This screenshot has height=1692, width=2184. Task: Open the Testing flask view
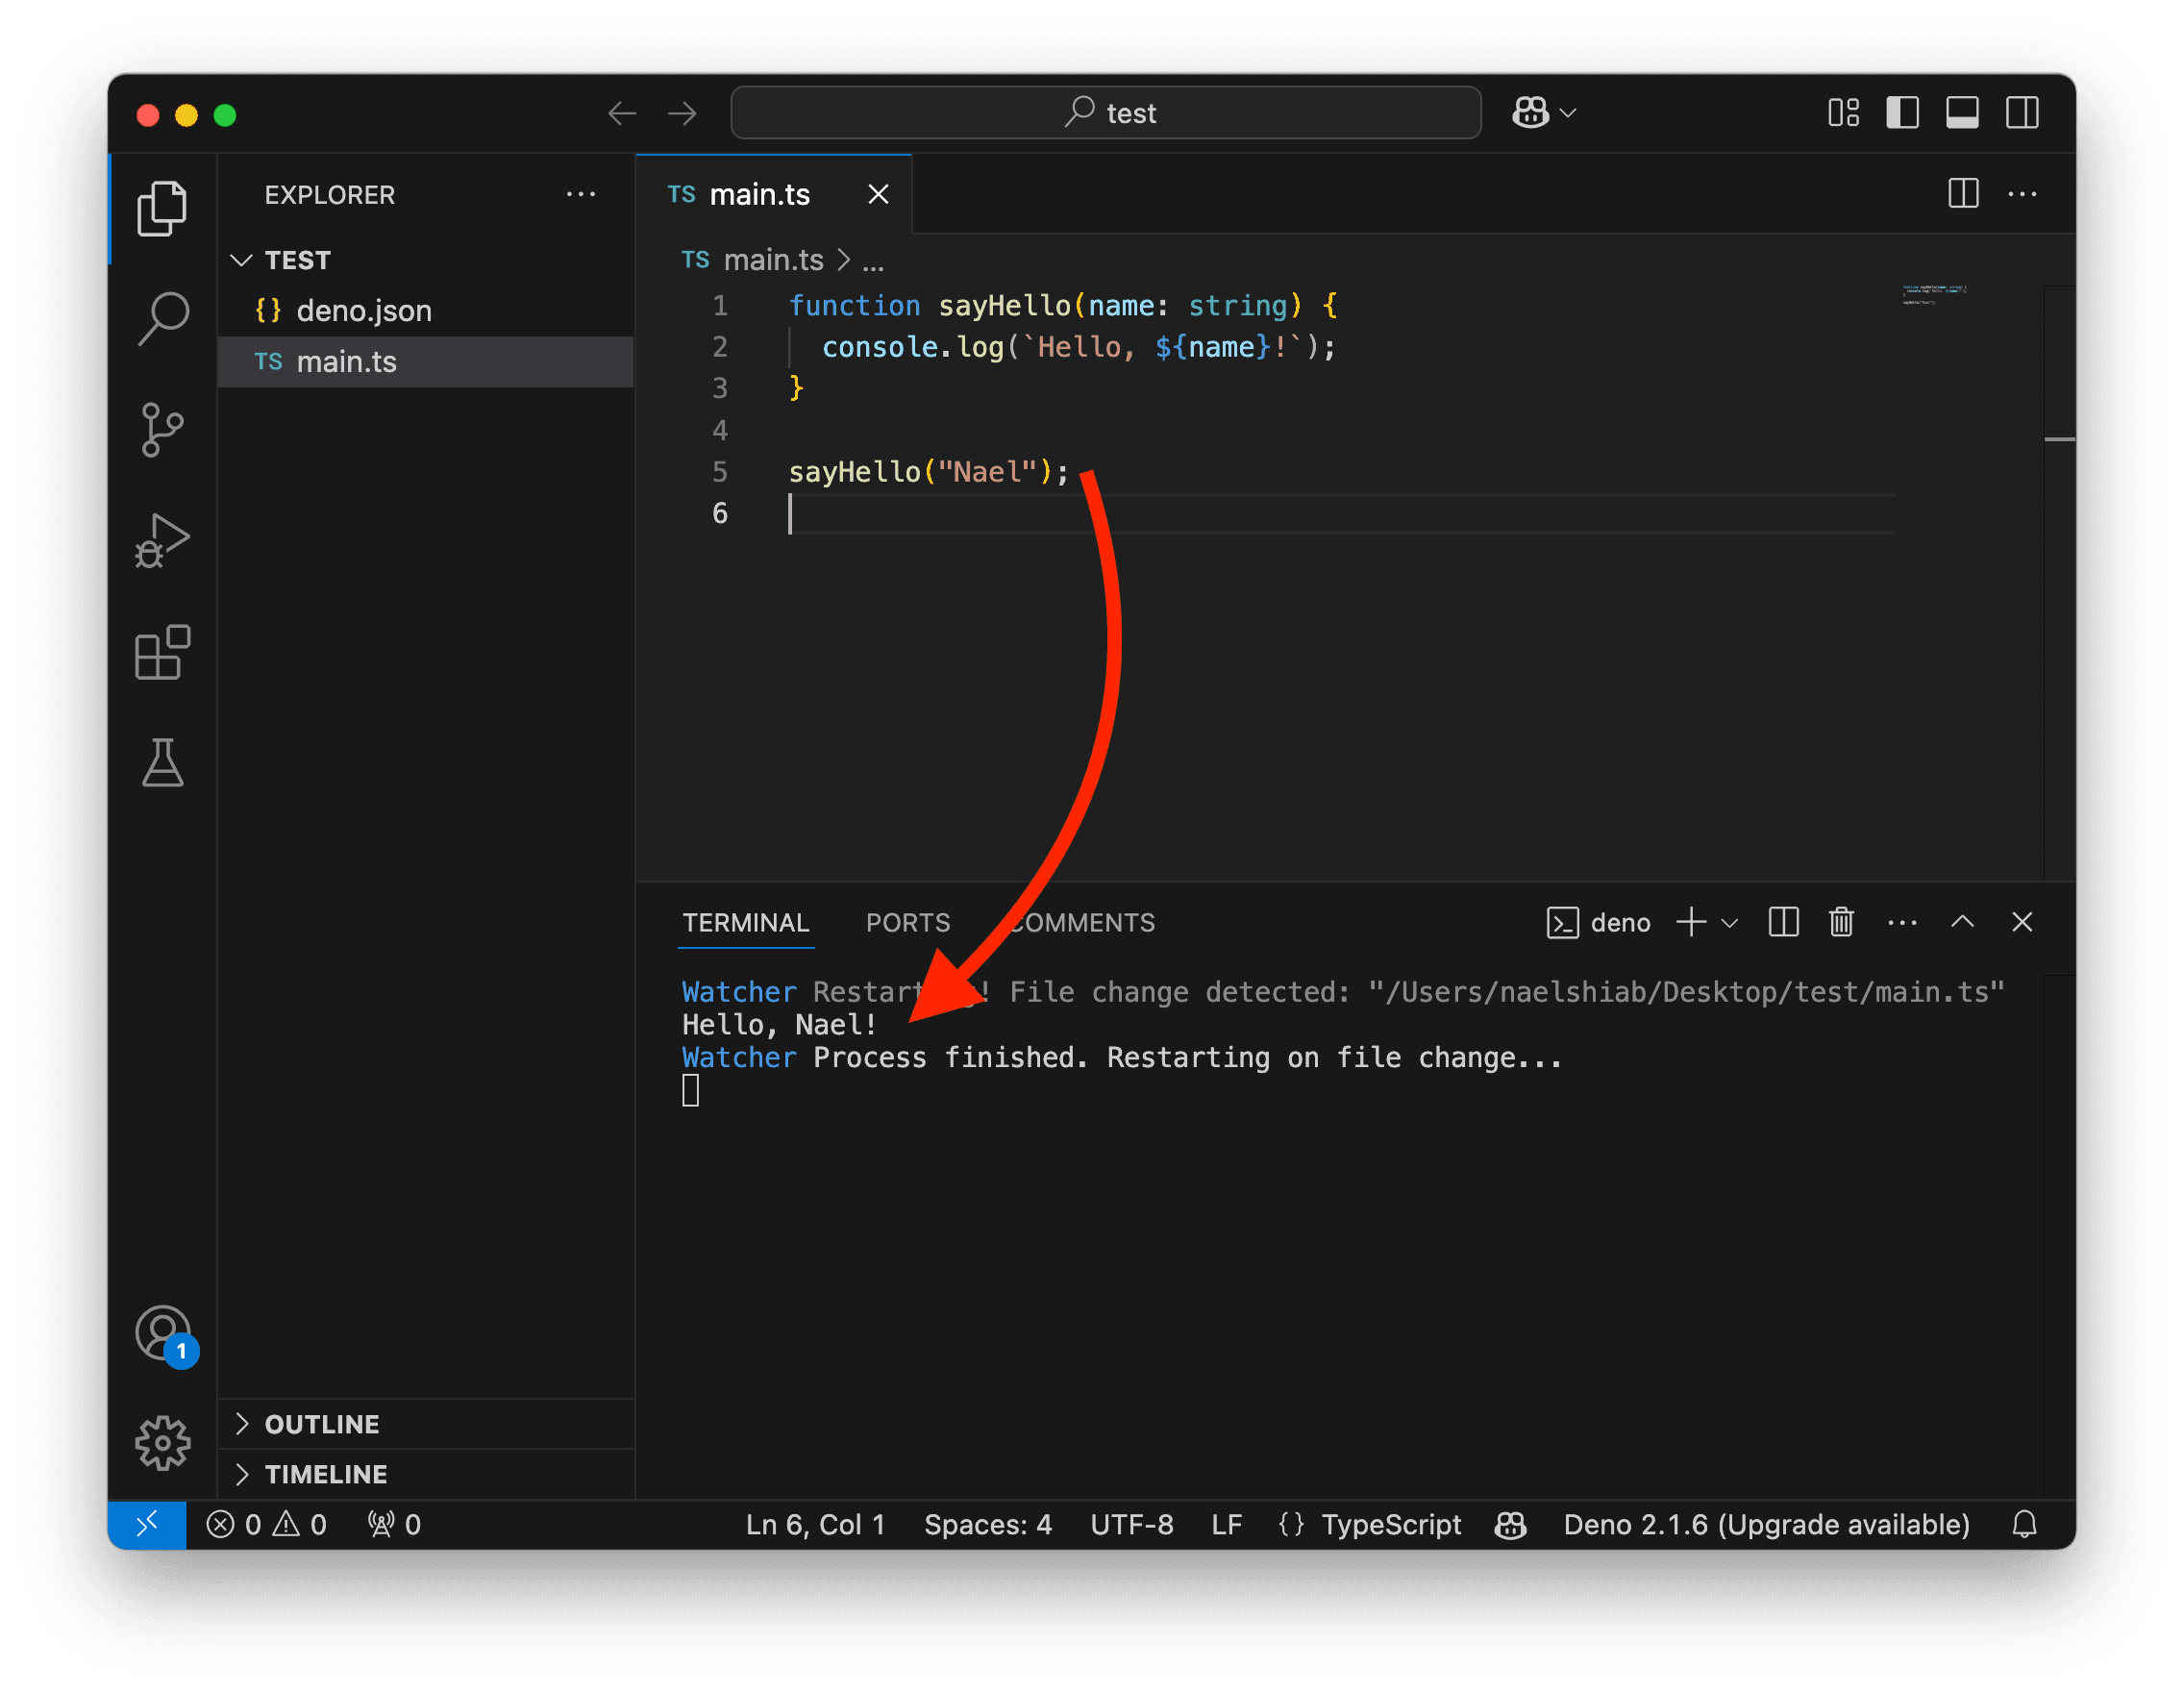162,763
